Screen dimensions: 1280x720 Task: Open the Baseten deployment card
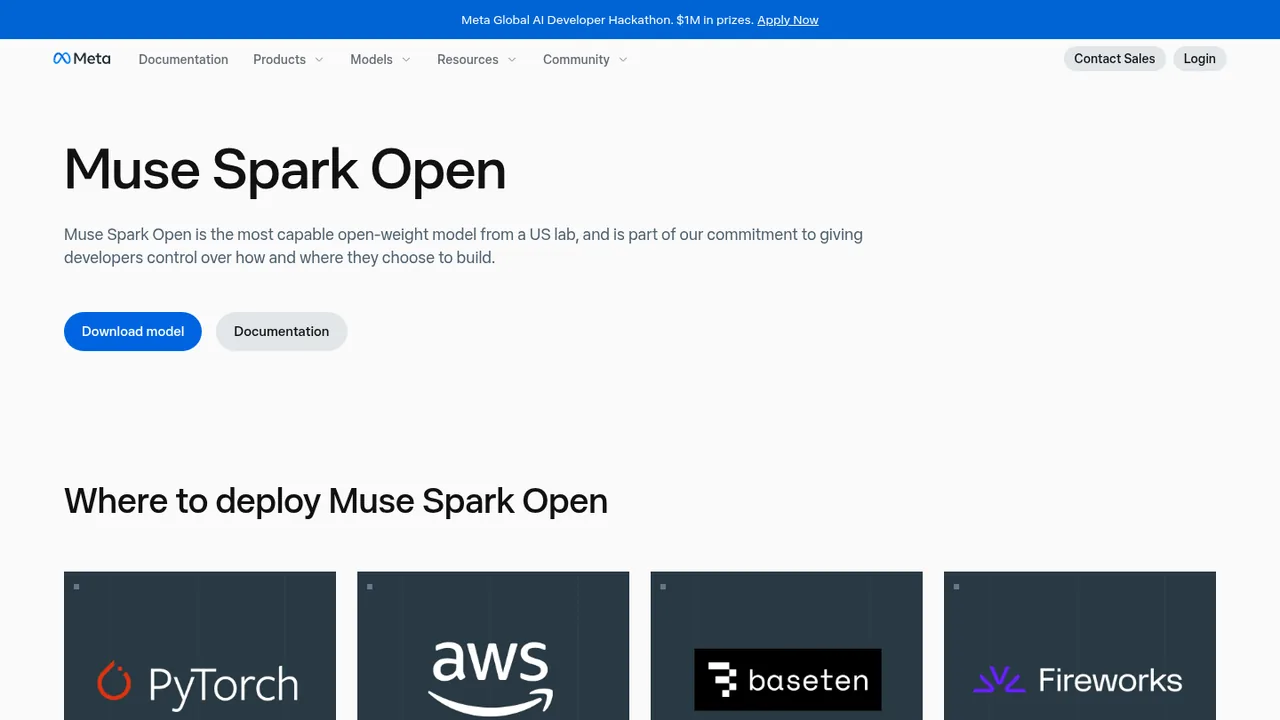[x=787, y=646]
